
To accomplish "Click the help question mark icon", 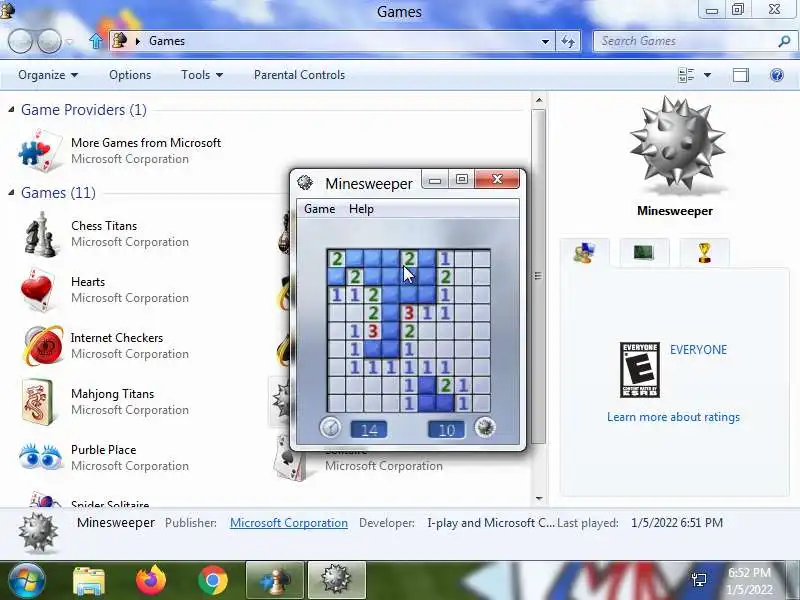I will 777,76.
